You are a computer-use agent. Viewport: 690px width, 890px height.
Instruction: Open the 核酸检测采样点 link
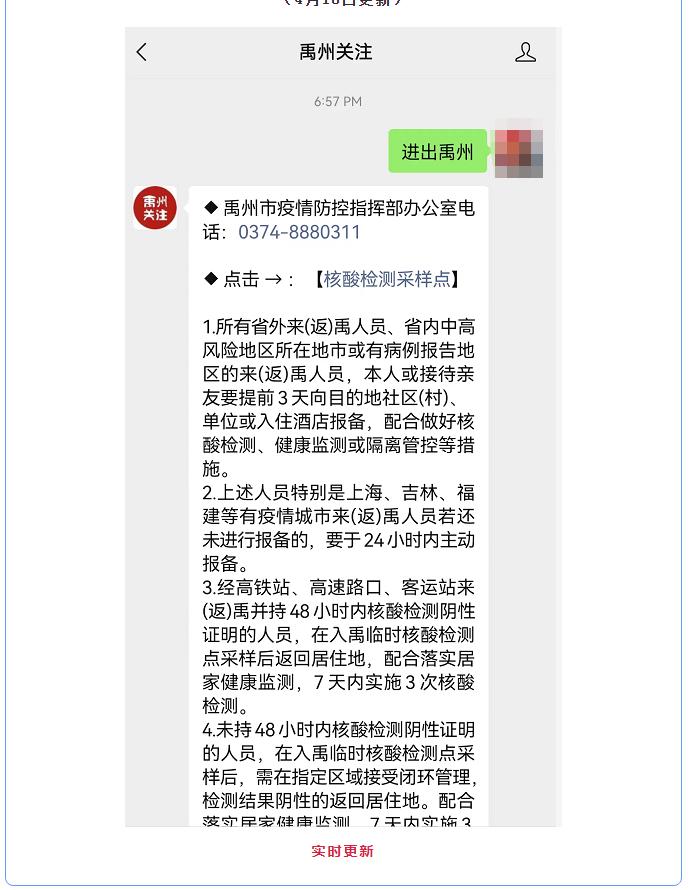coord(387,279)
